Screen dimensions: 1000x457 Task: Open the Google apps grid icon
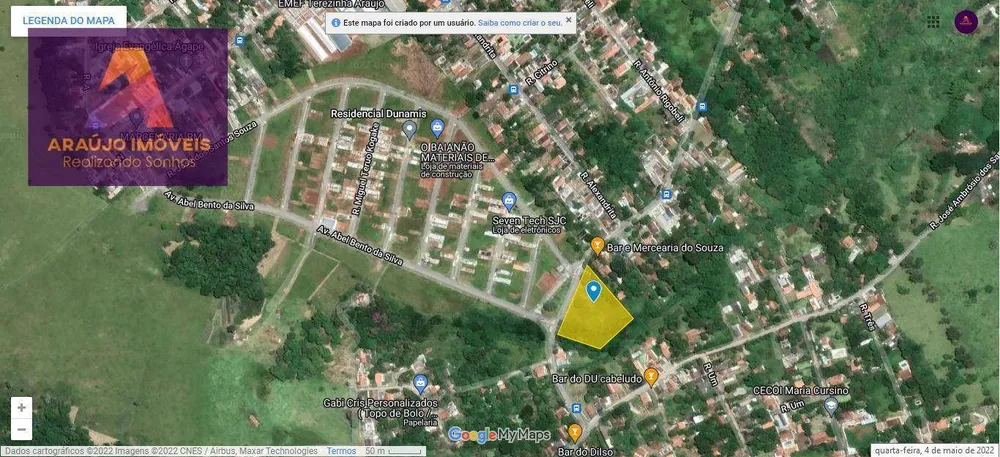click(933, 22)
